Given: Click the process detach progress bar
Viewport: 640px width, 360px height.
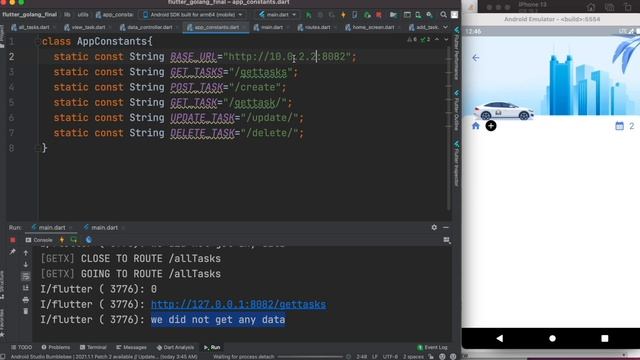Looking at the screenshot, I should point(310,357).
